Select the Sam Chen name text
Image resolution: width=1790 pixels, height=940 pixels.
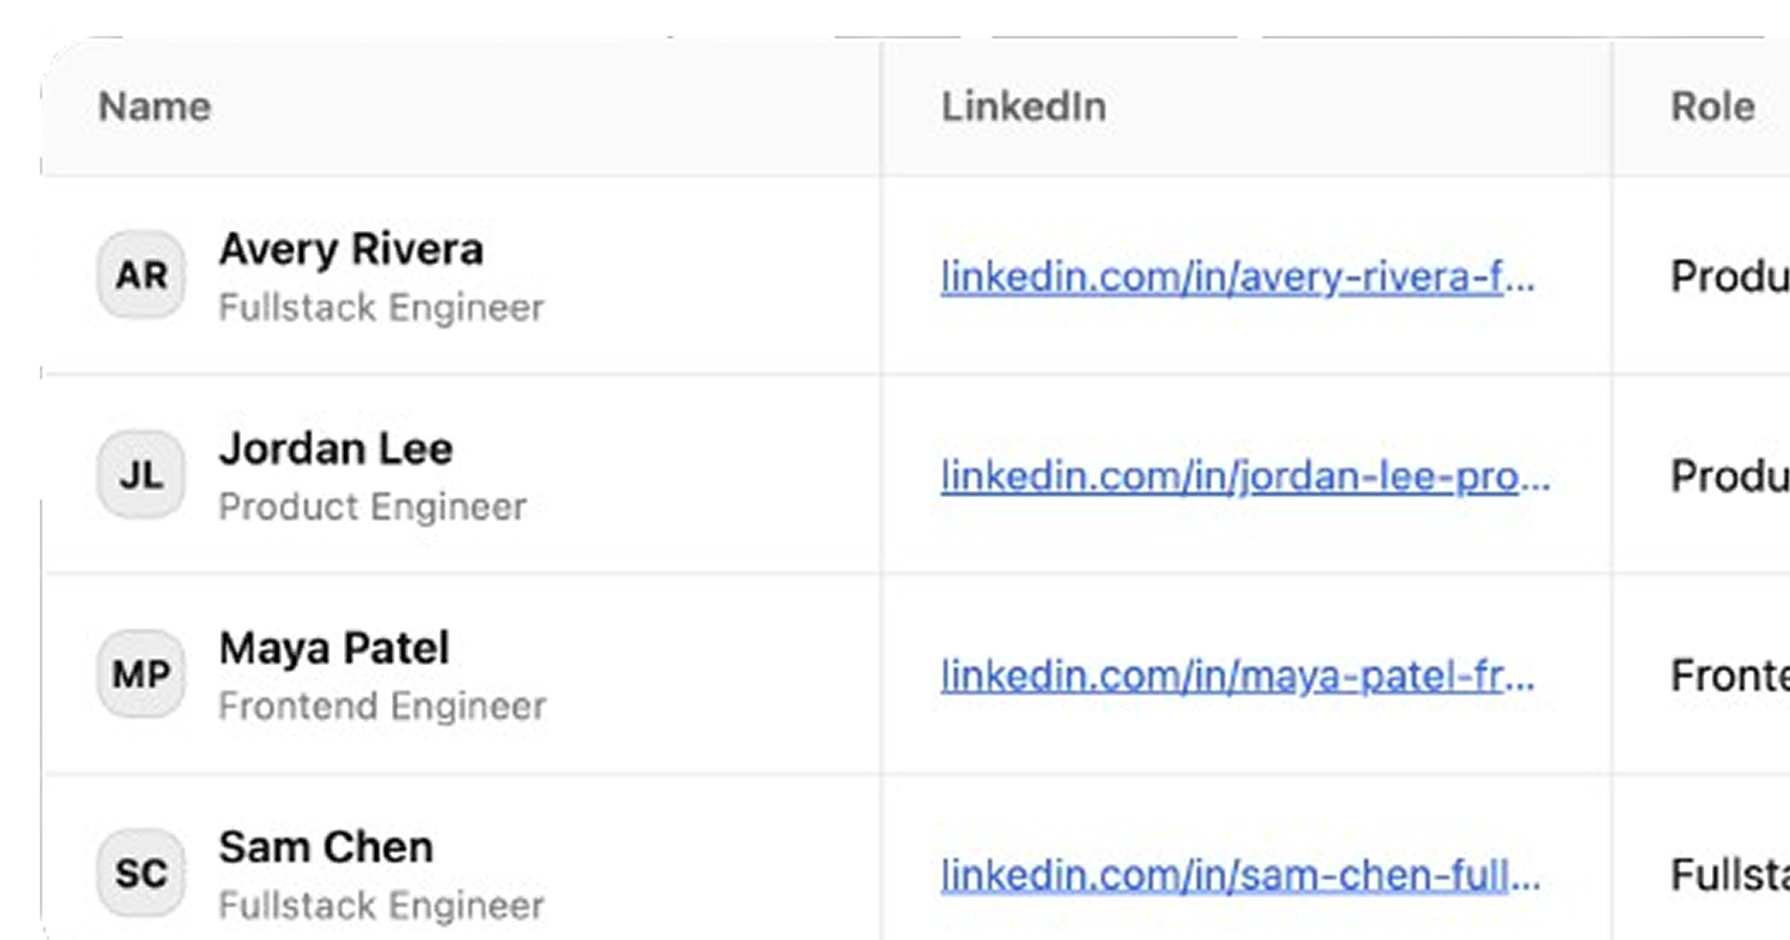tap(326, 847)
